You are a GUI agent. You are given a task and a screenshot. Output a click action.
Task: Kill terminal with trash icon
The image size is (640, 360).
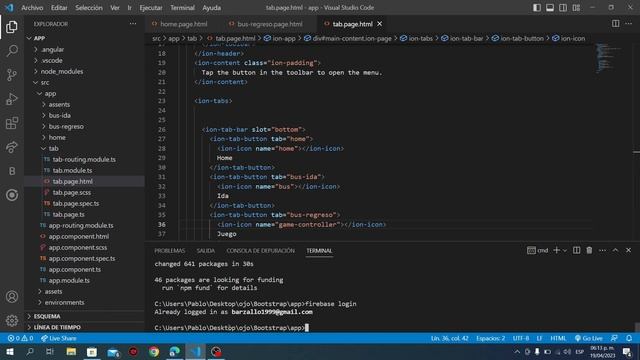589,250
